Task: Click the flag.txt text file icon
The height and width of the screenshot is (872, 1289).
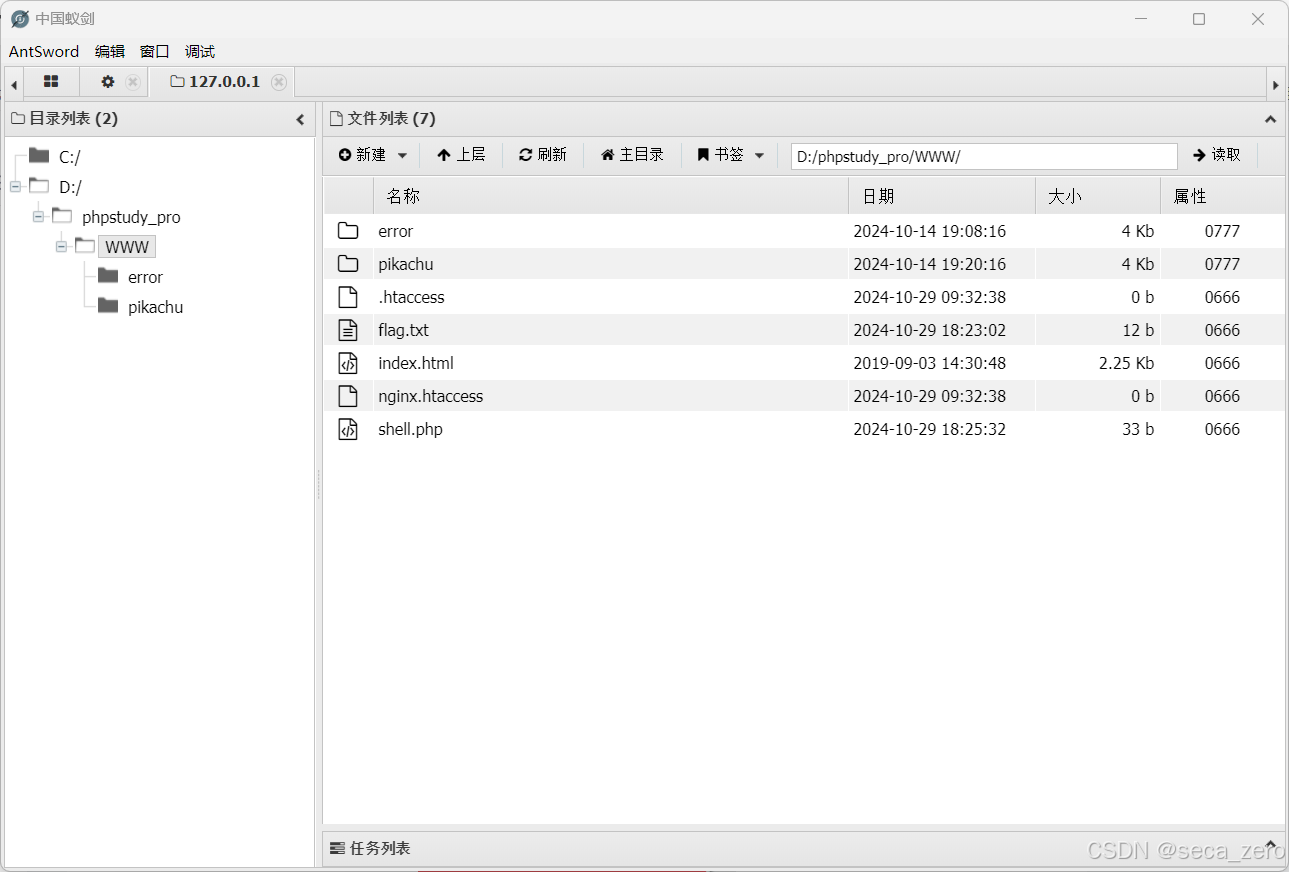Action: pyautogui.click(x=348, y=330)
